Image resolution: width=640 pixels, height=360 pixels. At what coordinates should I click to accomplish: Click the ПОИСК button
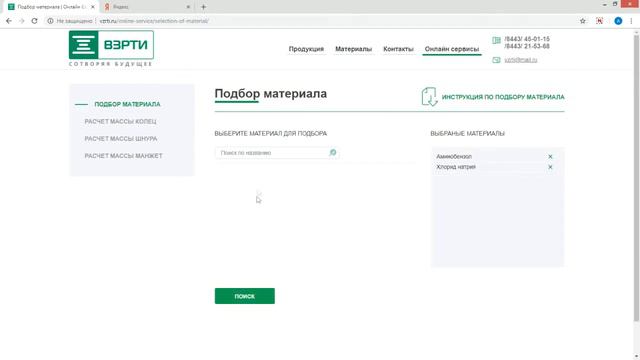click(244, 296)
